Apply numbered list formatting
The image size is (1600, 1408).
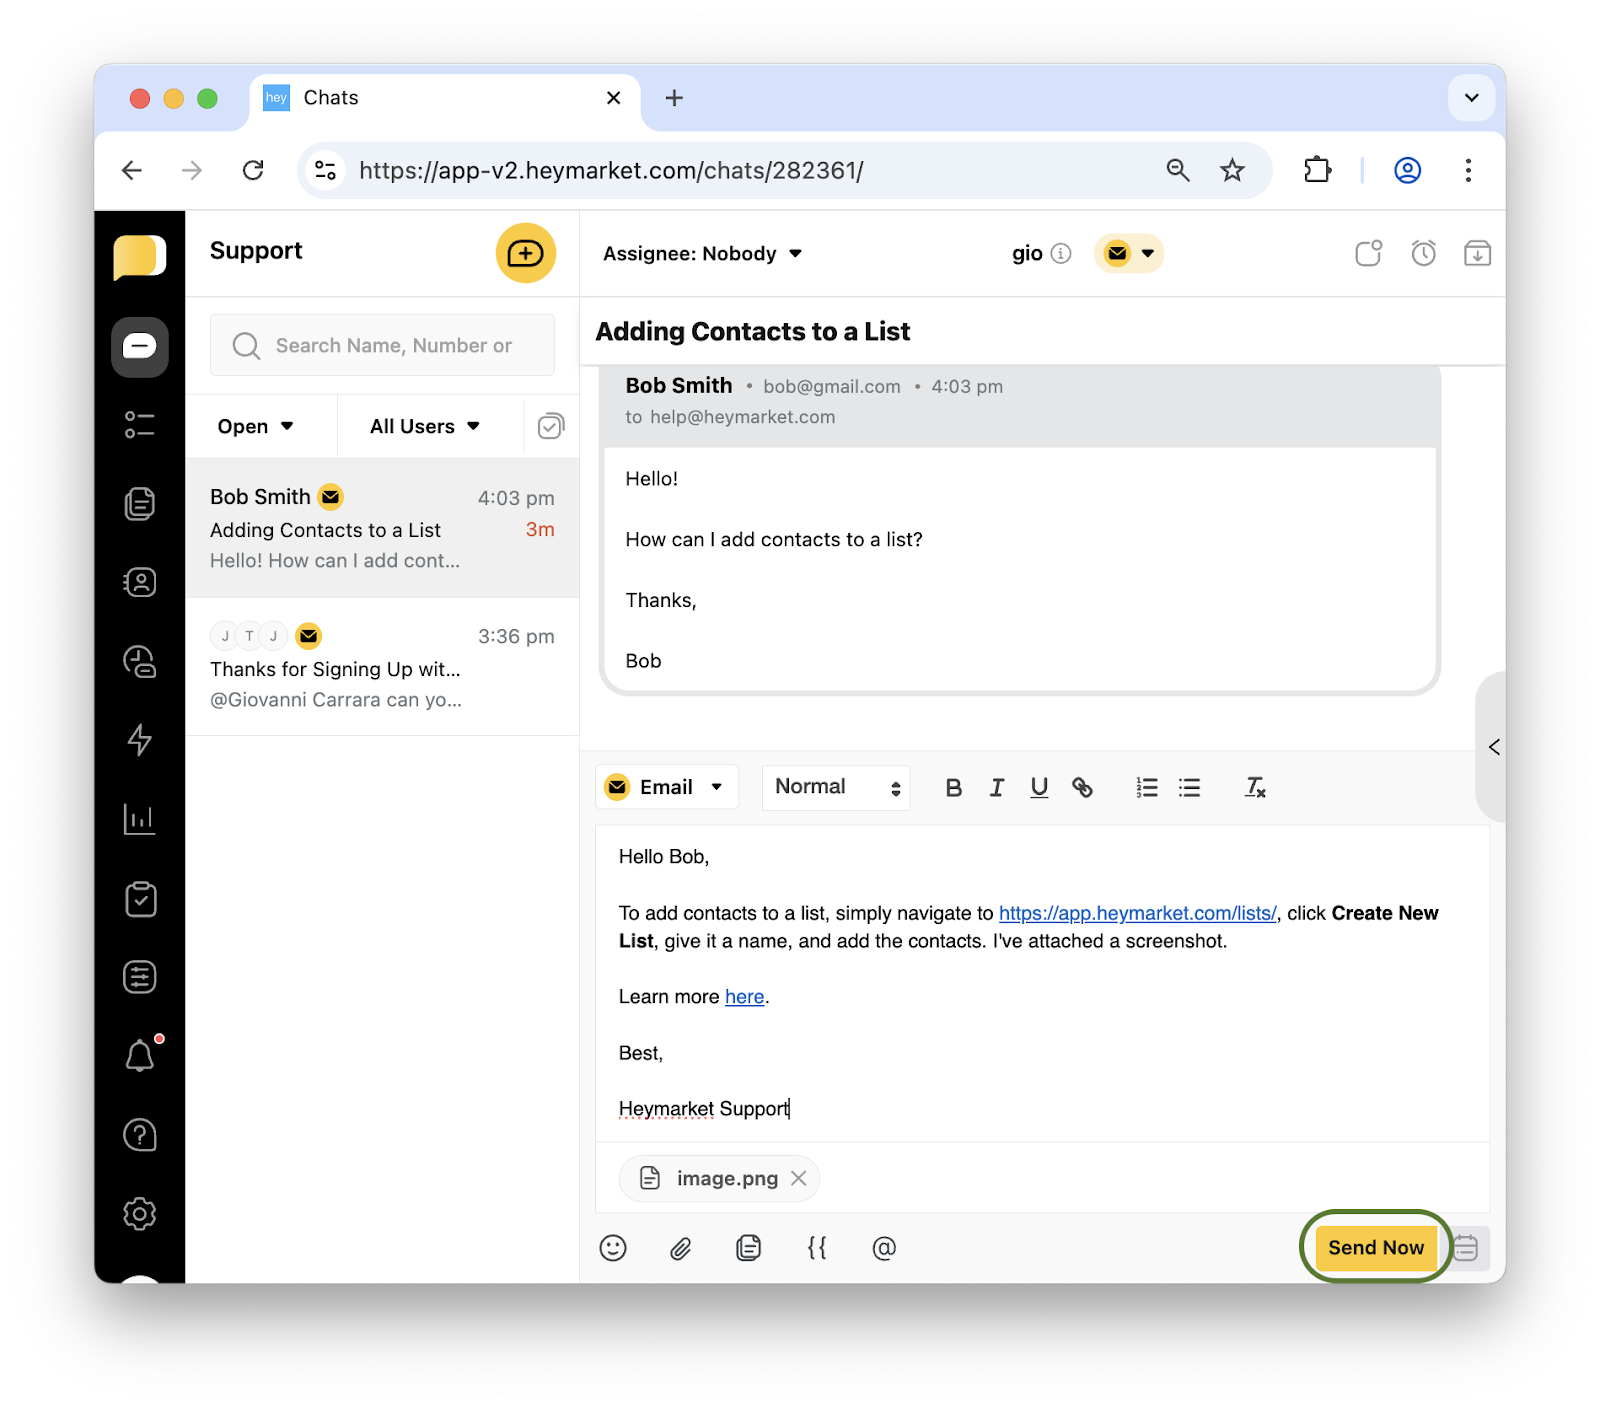[x=1146, y=788]
